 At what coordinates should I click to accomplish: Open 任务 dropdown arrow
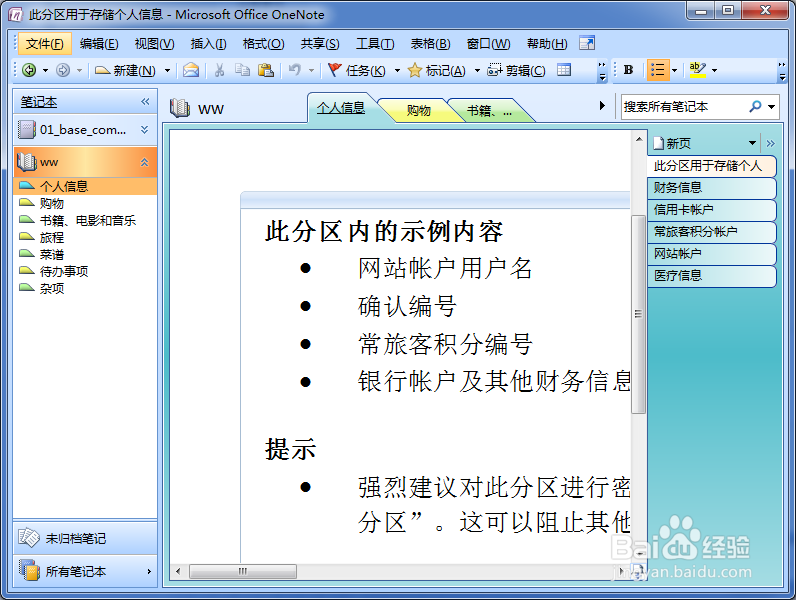[397, 70]
